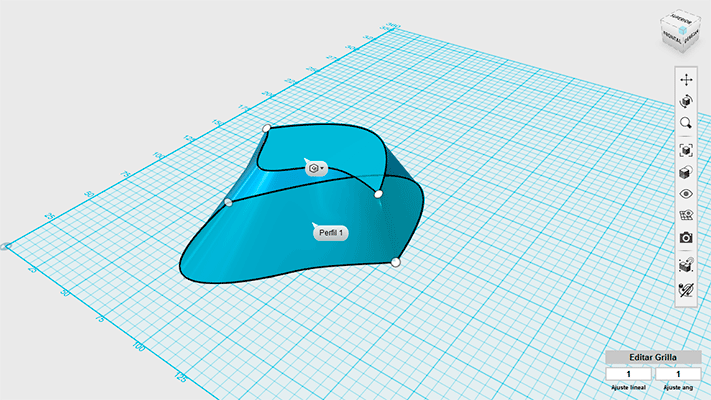Screen dimensions: 711x400
Task: Click the Editar Grilla button
Action: [653, 357]
